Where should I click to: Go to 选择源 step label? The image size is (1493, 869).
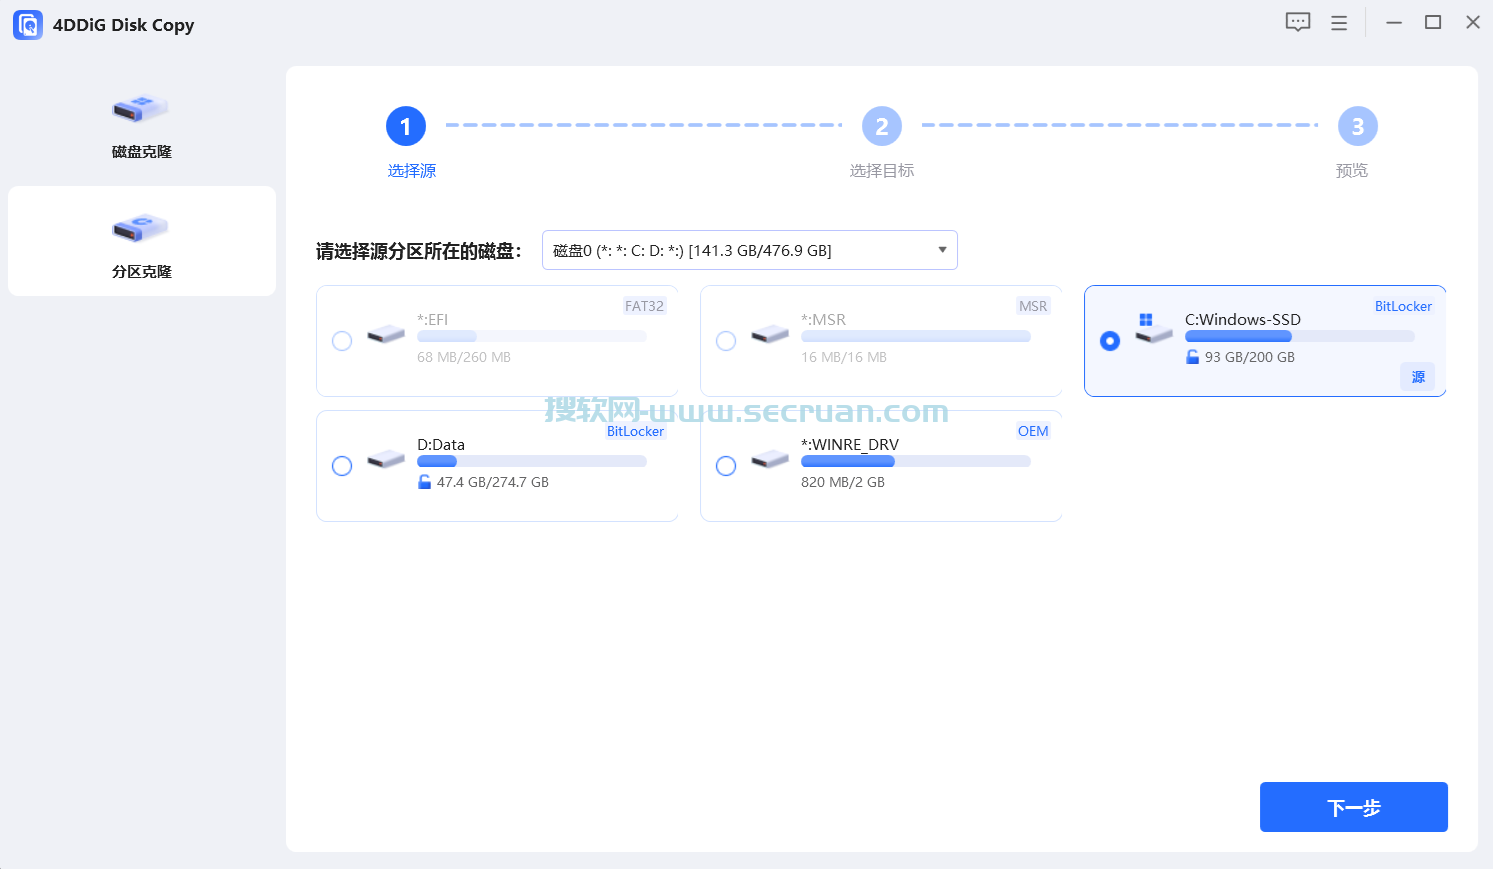(412, 171)
